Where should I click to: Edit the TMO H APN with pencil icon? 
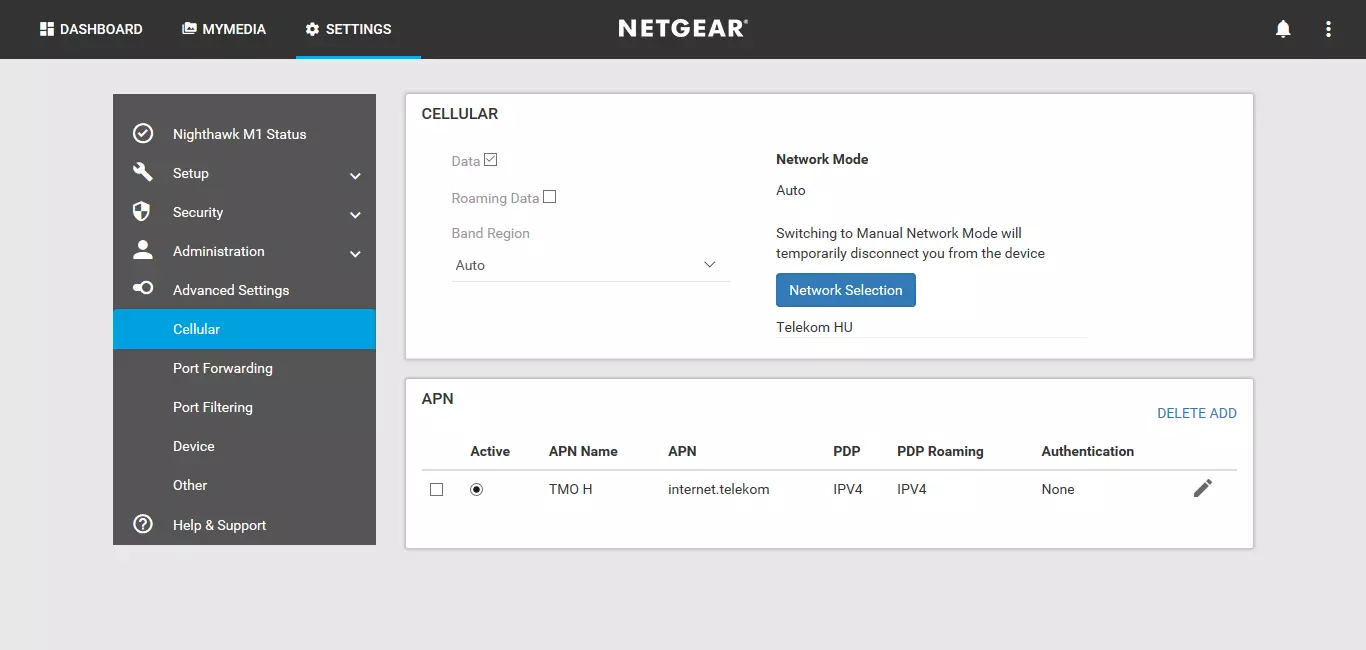[x=1203, y=488]
